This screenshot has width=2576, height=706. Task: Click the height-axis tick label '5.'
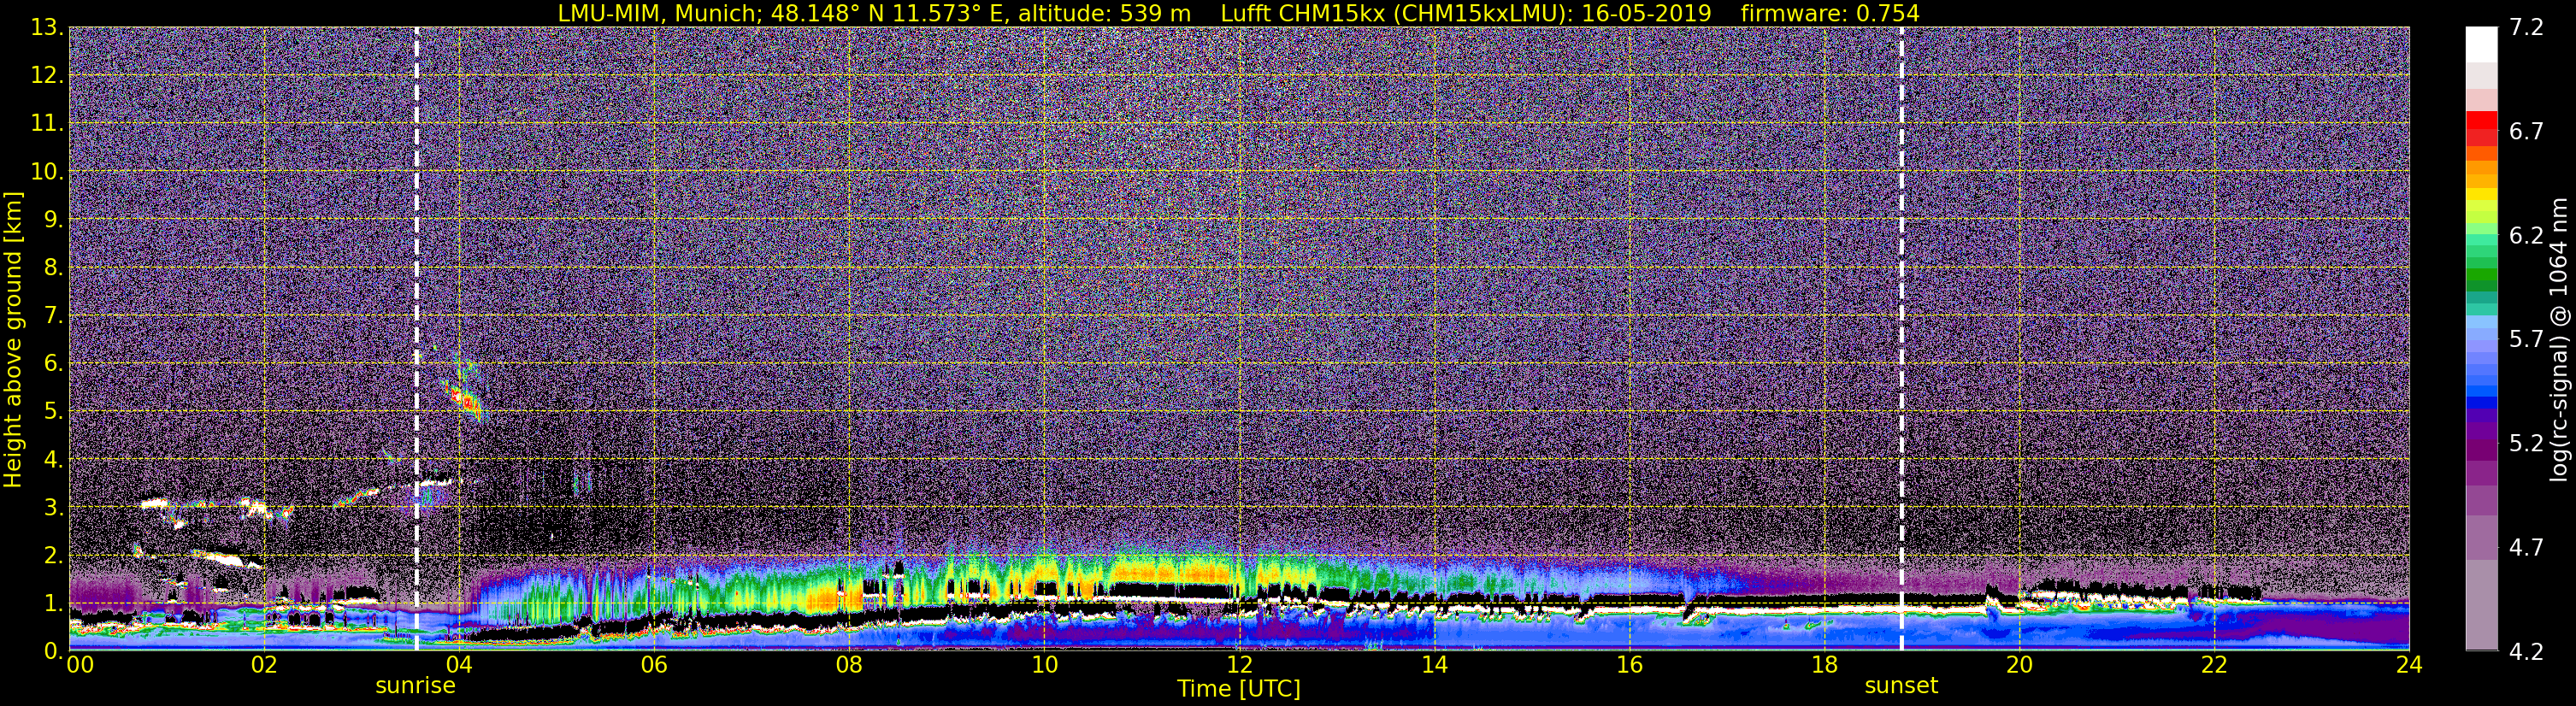coord(53,412)
